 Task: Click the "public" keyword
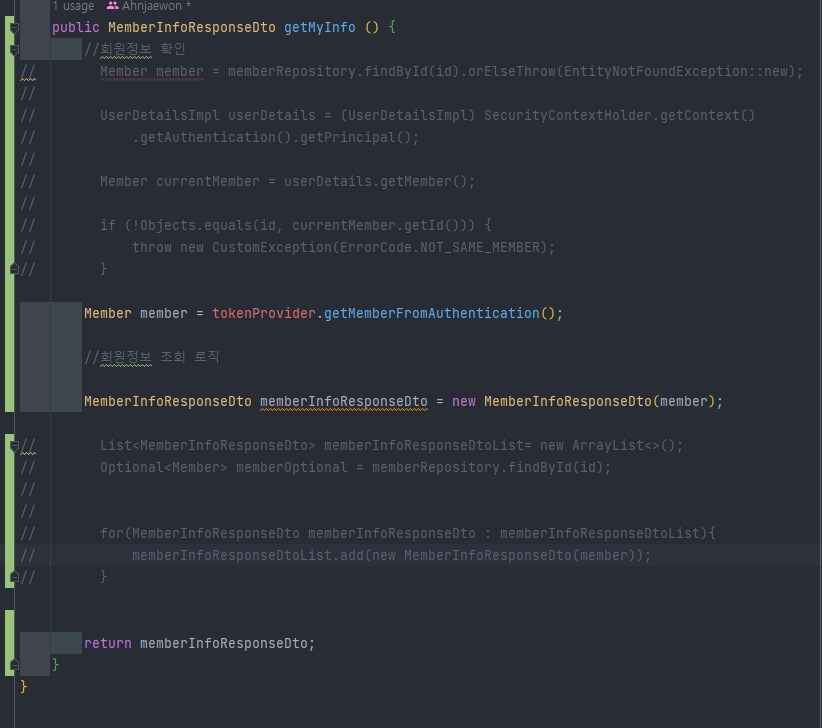[75, 27]
